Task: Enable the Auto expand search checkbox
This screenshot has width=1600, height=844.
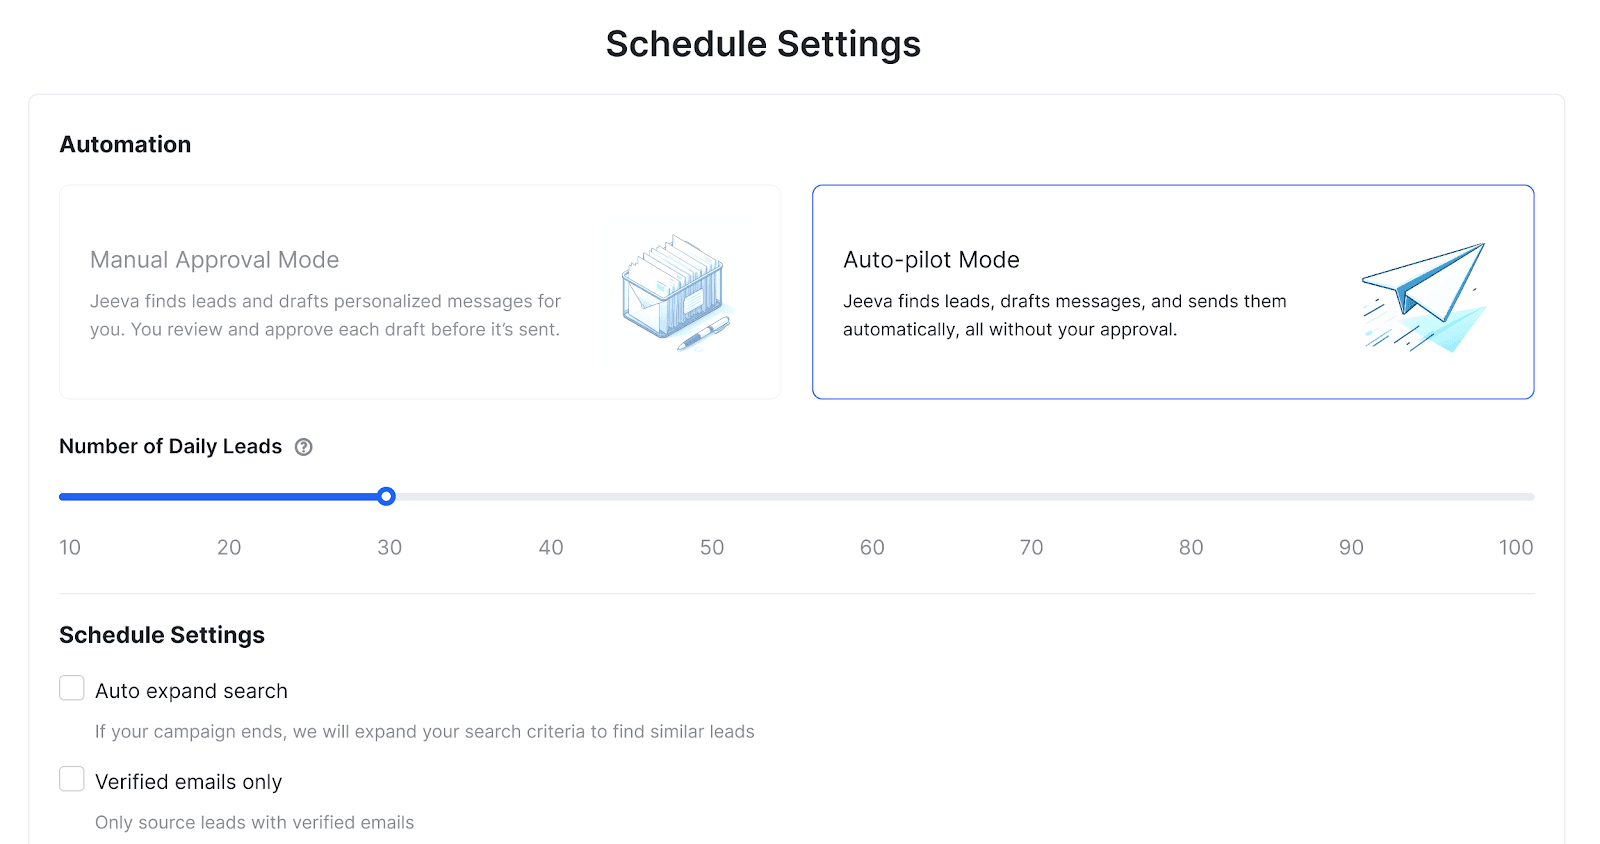Action: [x=72, y=688]
